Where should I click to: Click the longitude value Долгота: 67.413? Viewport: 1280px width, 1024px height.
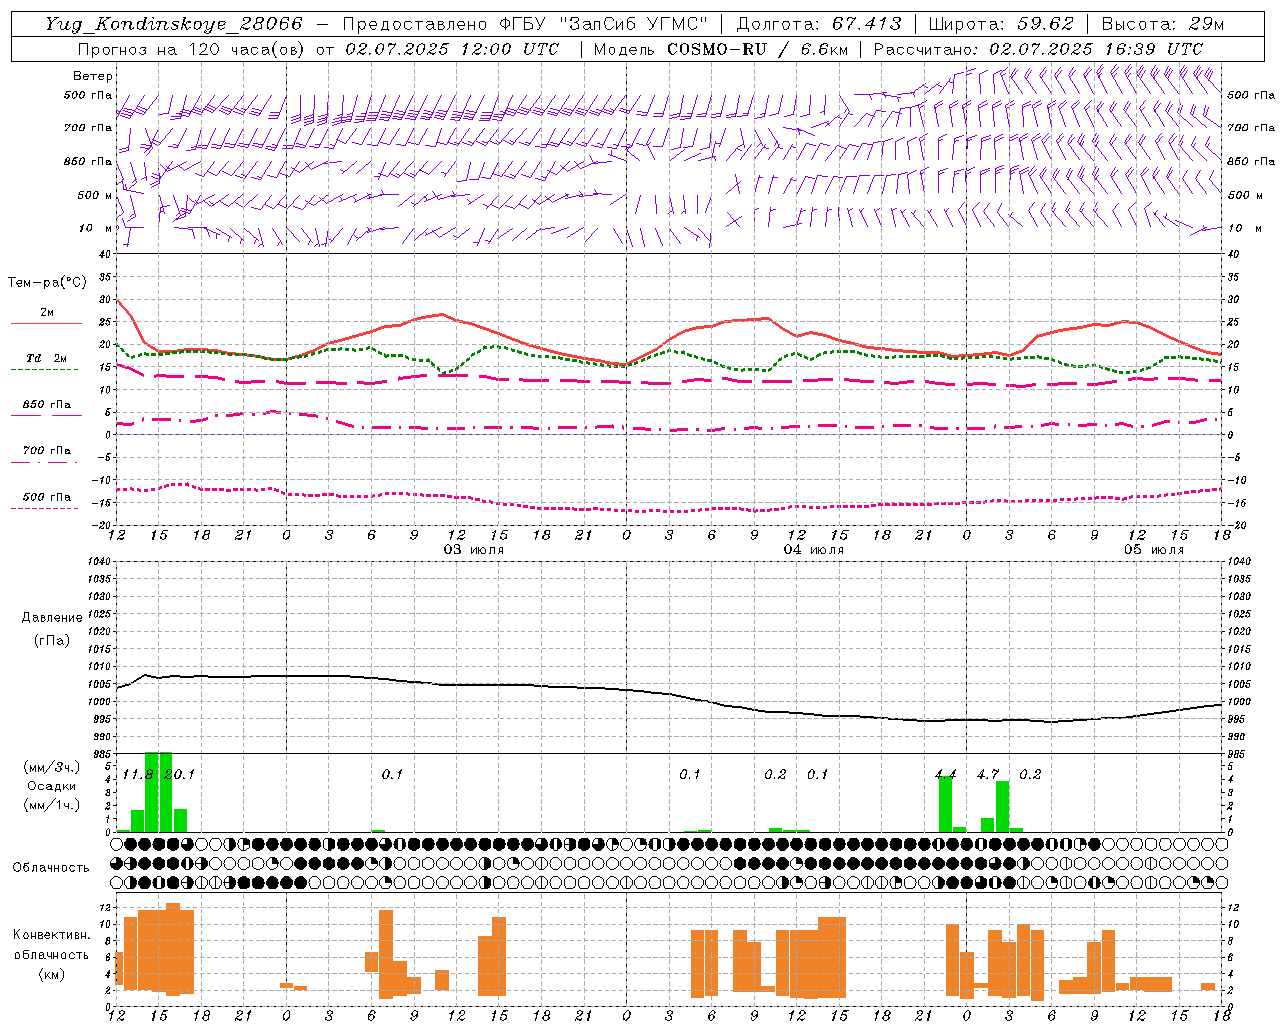[x=819, y=24]
